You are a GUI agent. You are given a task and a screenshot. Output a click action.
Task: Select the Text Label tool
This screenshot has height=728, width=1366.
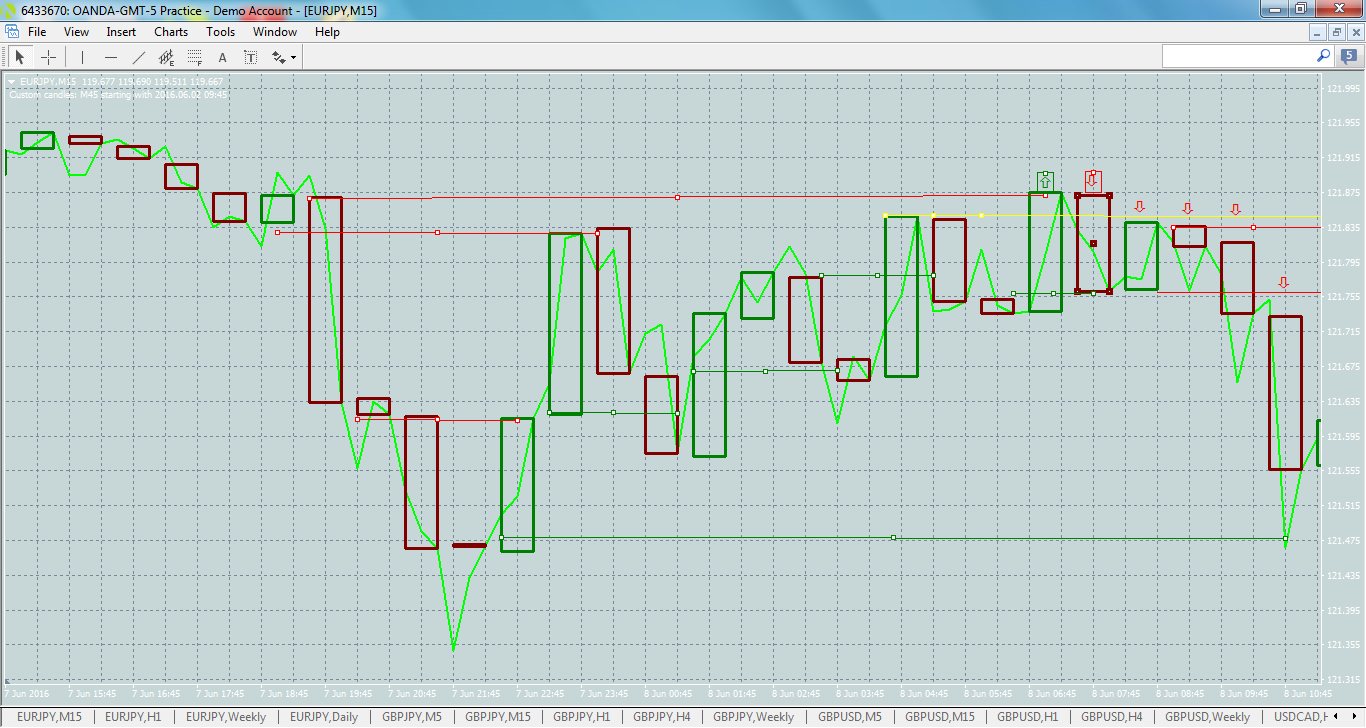click(x=250, y=57)
